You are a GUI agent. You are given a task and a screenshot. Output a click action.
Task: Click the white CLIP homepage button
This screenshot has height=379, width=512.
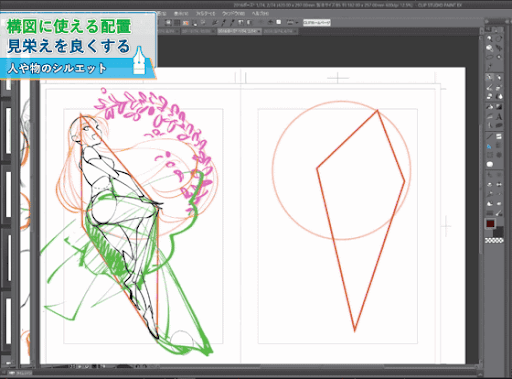pos(317,22)
